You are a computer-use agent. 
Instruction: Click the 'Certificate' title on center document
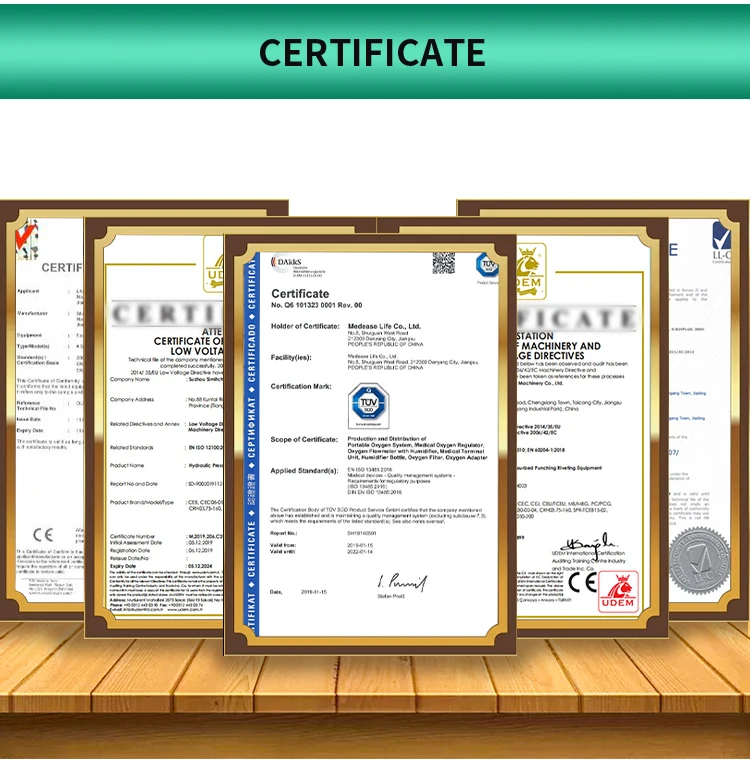point(300,293)
